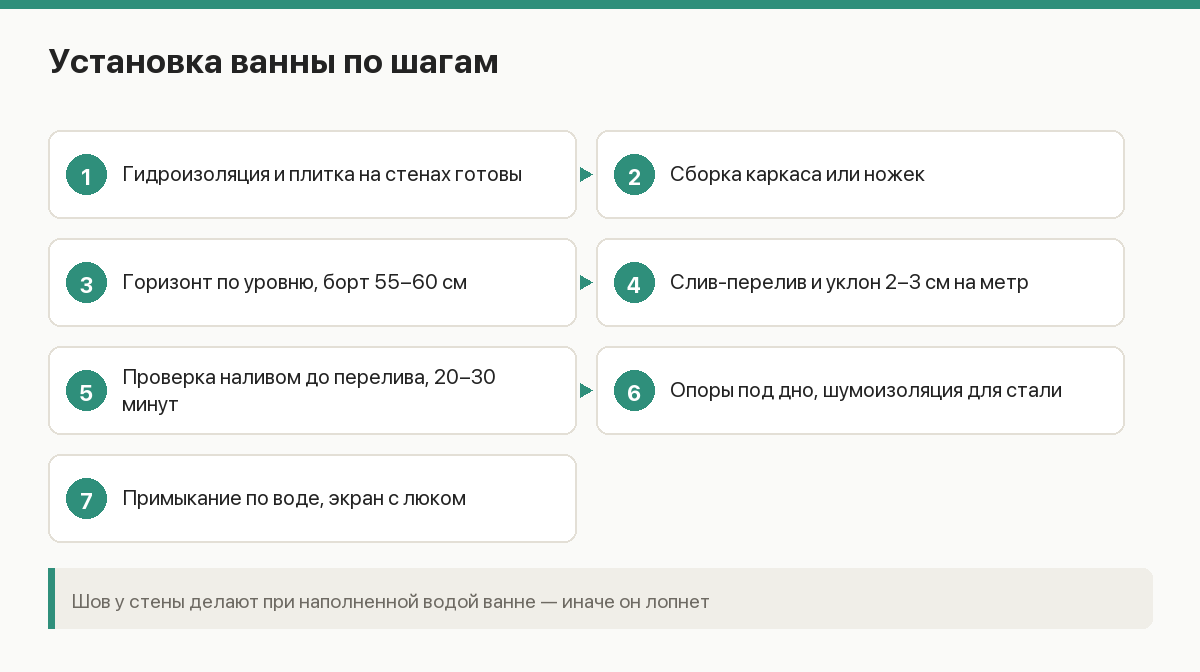Select the step badge number 7

click(x=86, y=499)
